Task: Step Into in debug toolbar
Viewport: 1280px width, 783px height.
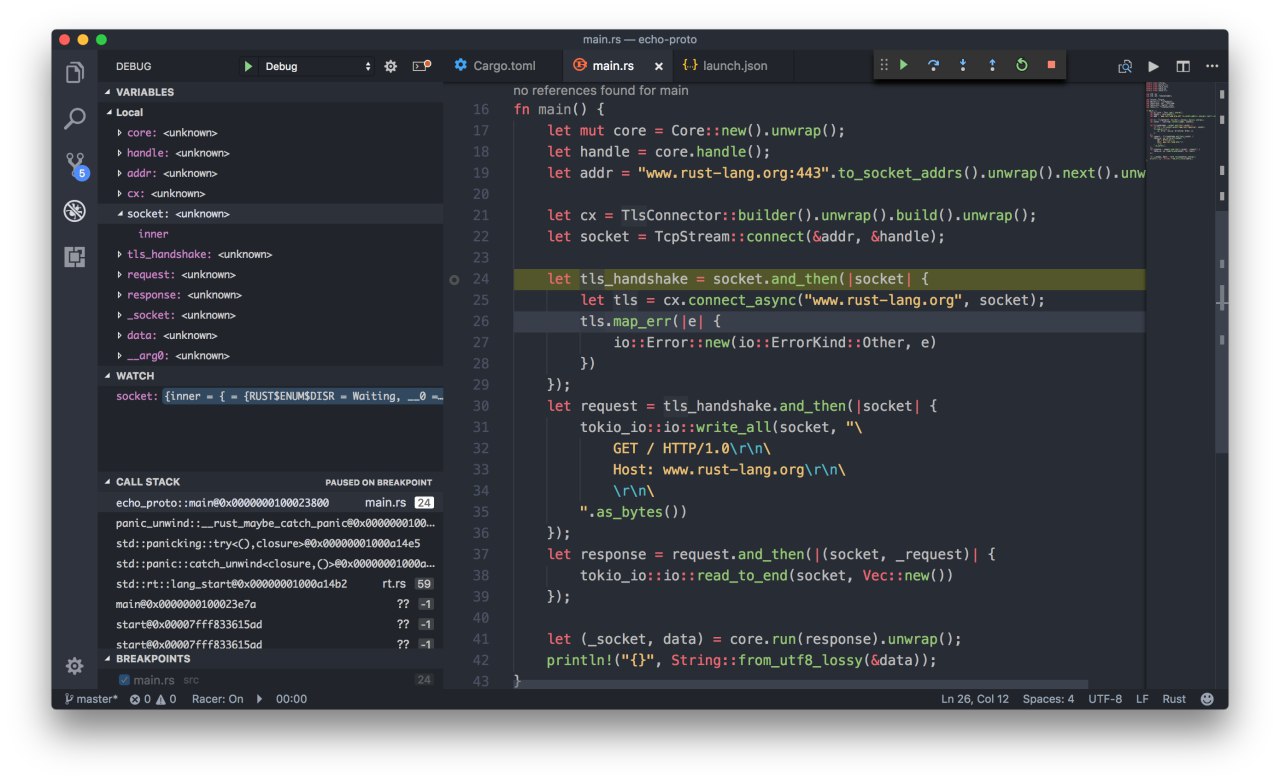Action: tap(963, 65)
